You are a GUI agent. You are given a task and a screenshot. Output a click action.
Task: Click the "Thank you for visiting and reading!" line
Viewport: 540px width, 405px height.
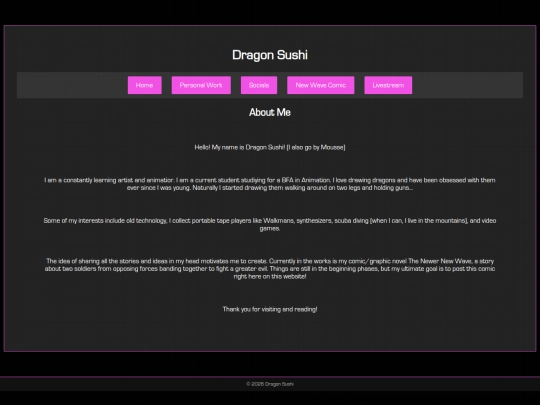pyautogui.click(x=270, y=309)
